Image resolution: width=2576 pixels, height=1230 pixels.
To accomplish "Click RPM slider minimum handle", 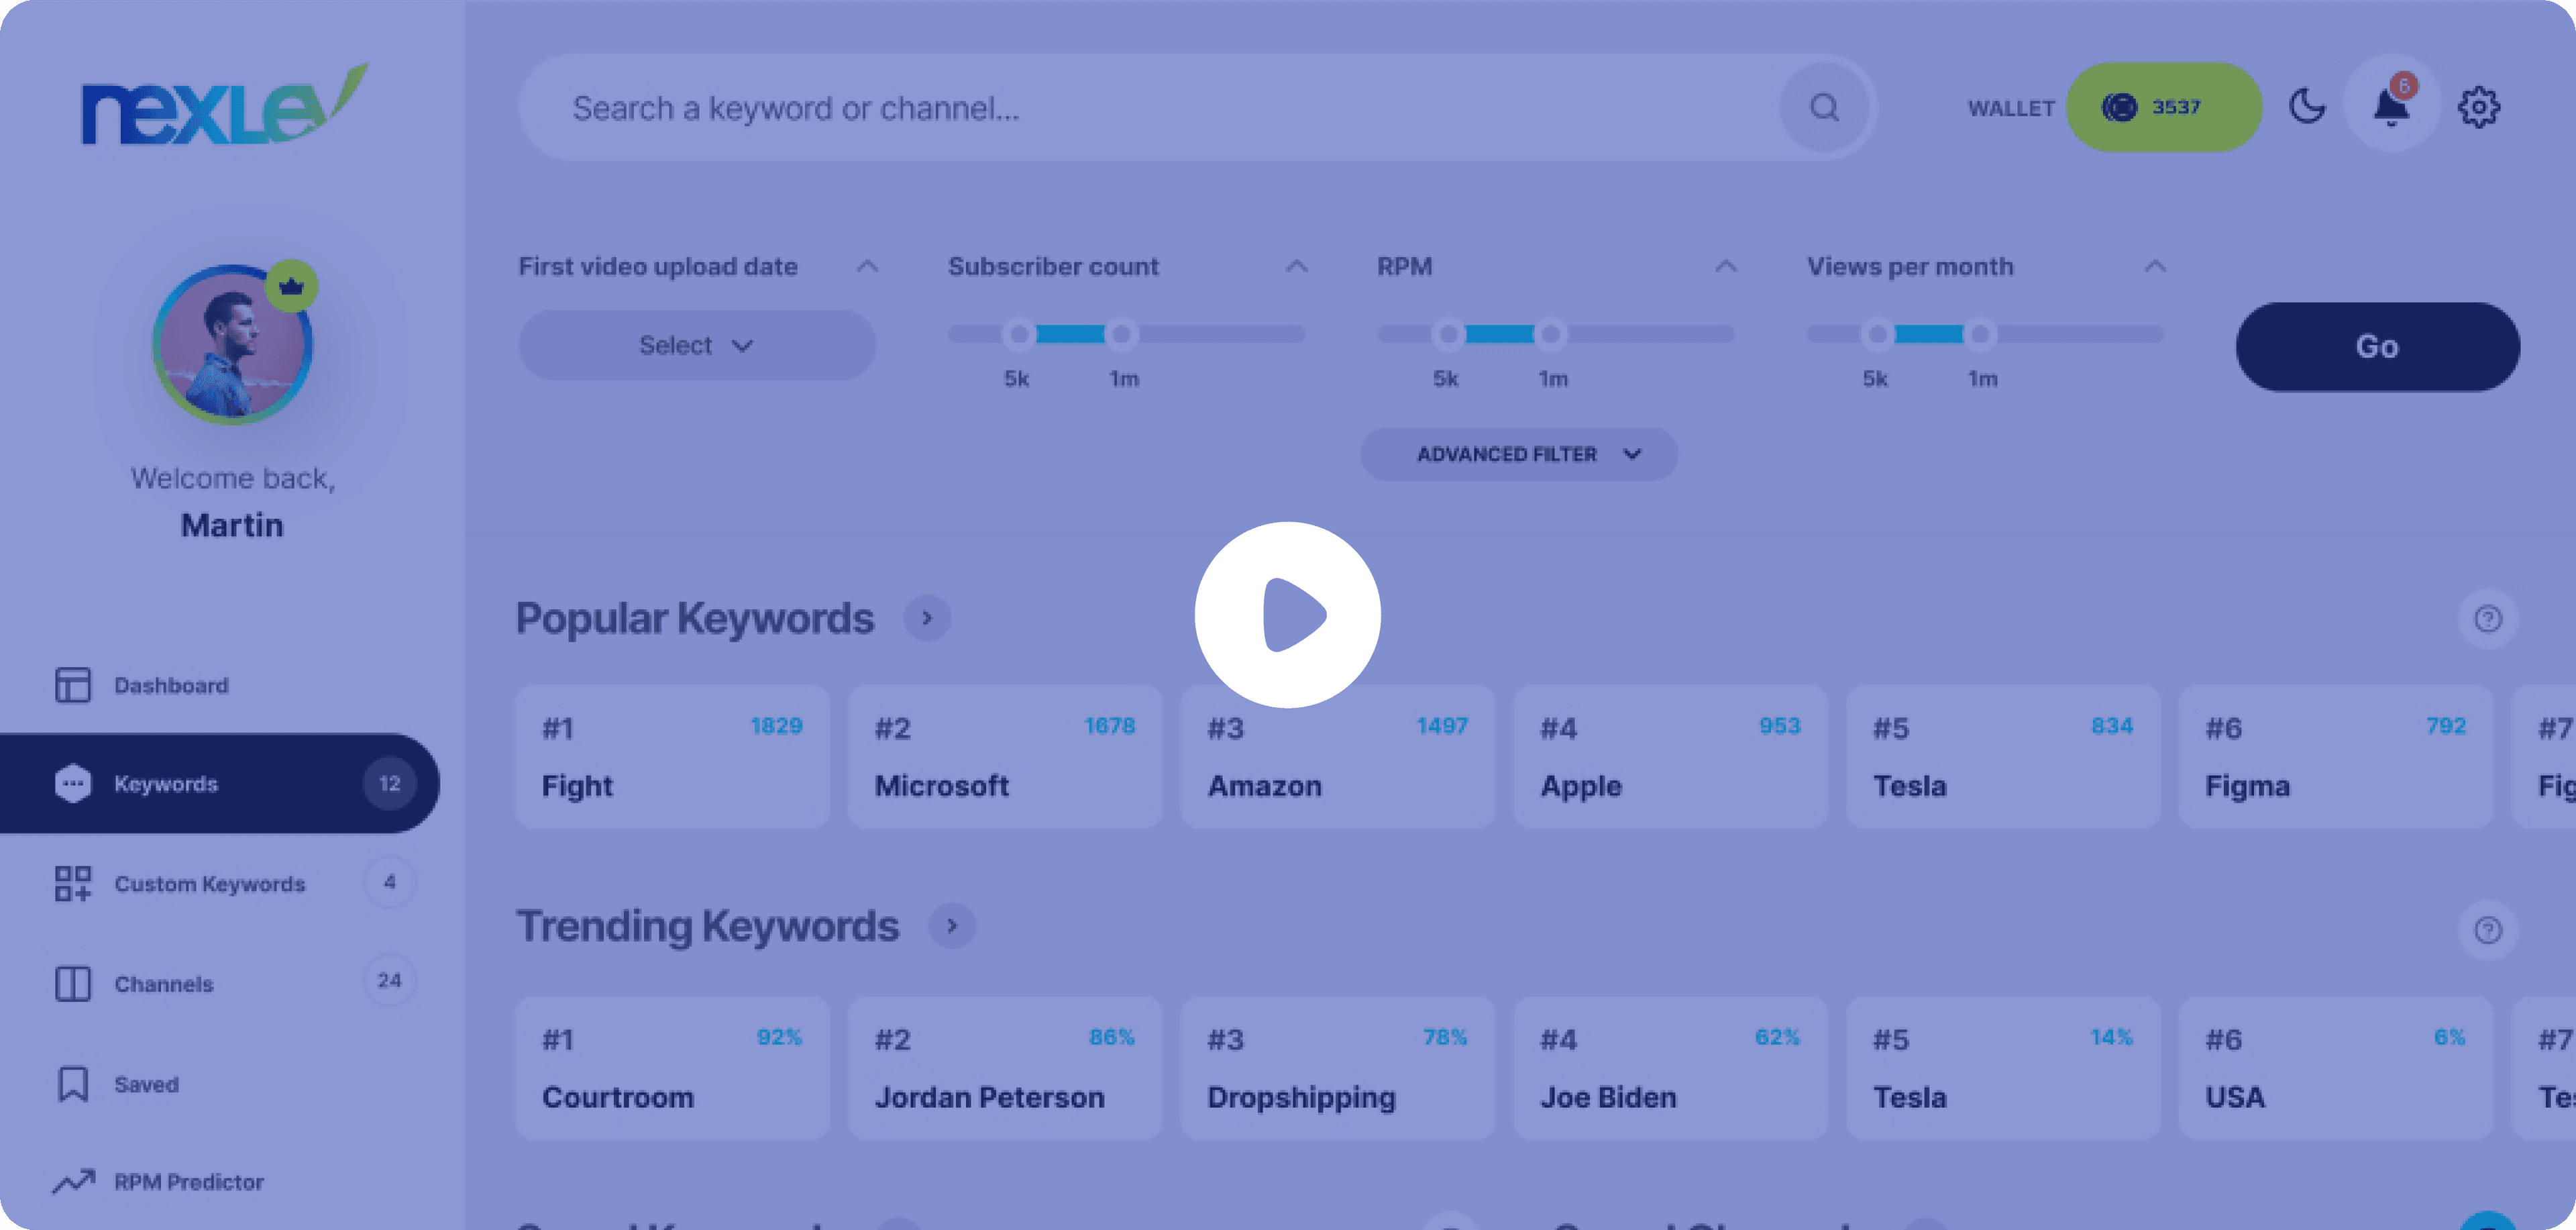I will [1448, 334].
